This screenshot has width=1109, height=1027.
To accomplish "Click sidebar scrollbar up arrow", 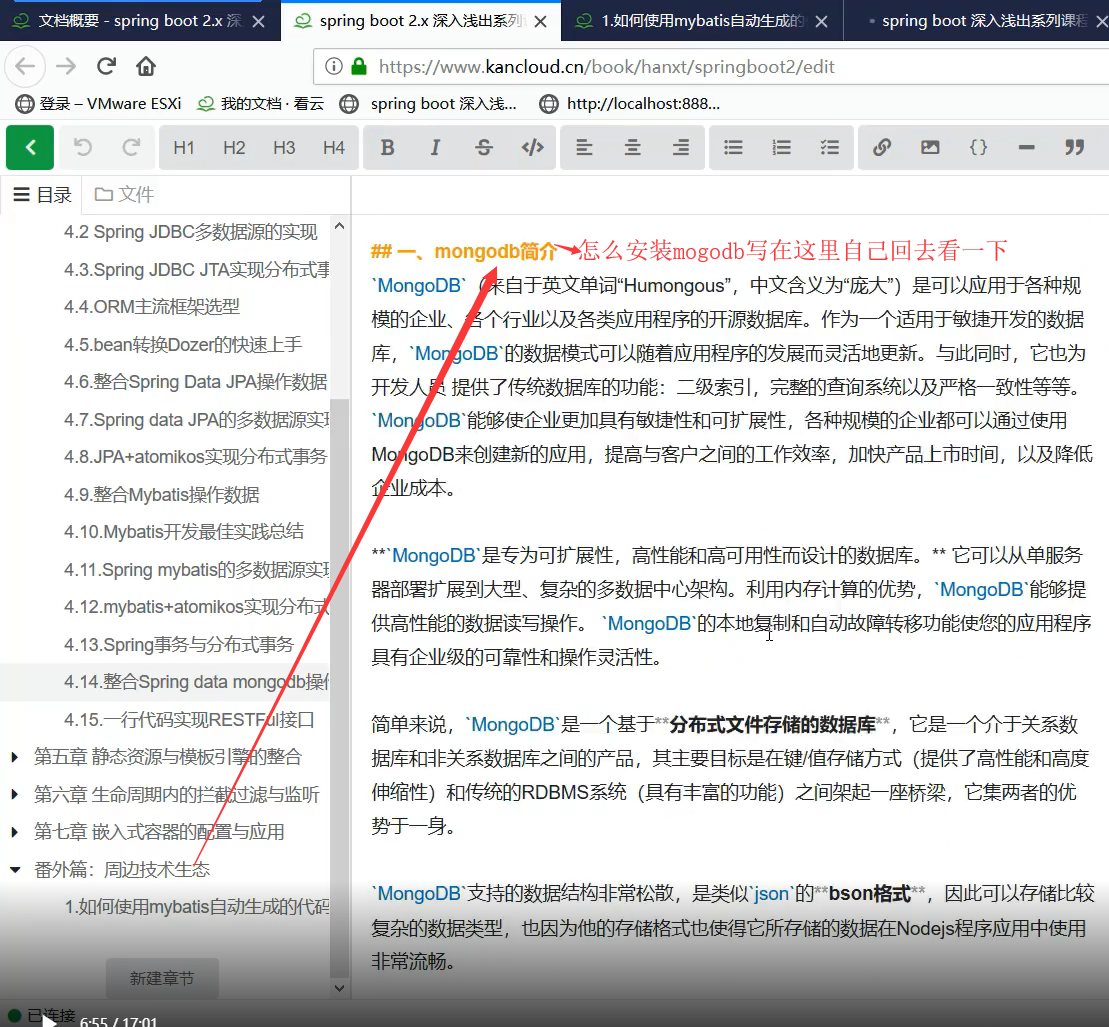I will click(x=339, y=226).
